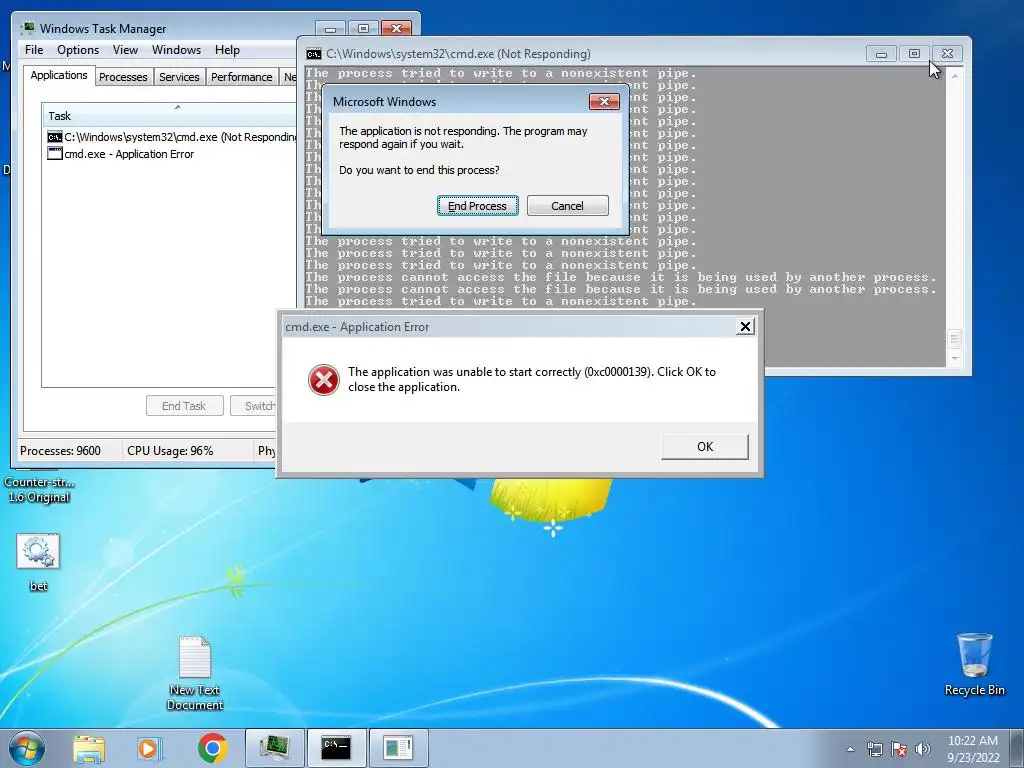Screen dimensions: 1024x768
Task: Select the cmd.exe (Not Responding) task row
Action: [172, 137]
